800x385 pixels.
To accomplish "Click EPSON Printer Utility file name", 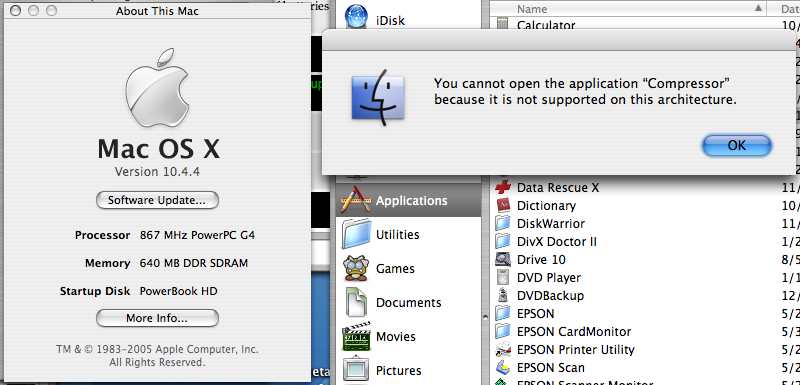I will 576,350.
